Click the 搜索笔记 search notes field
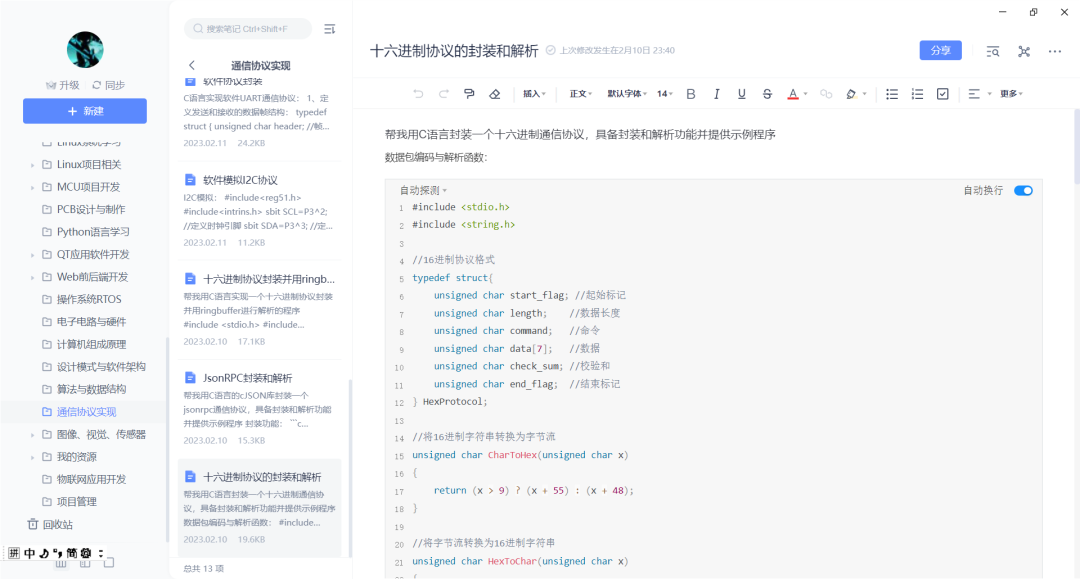This screenshot has width=1080, height=579. [x=248, y=29]
